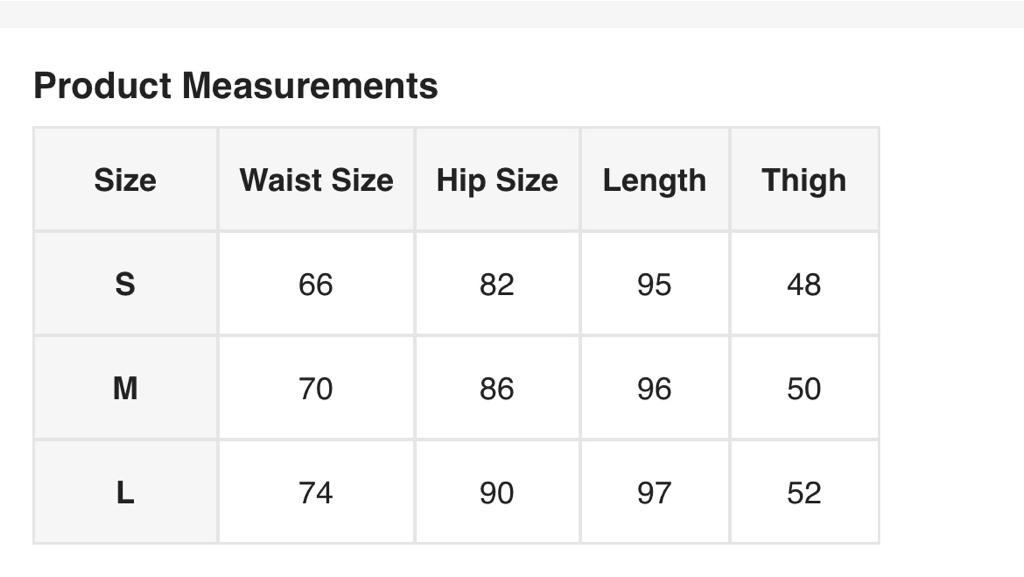Click the L size row label
The width and height of the screenshot is (1024, 577).
tap(125, 492)
